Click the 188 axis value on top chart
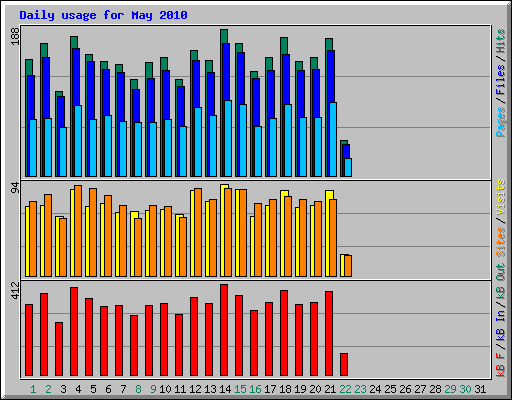This screenshot has height=400, width=512. pos(15,36)
